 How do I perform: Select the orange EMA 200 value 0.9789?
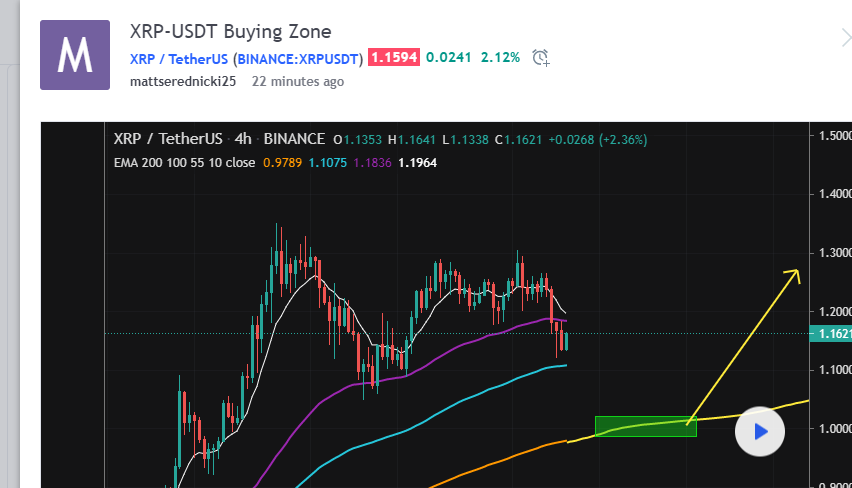point(282,162)
